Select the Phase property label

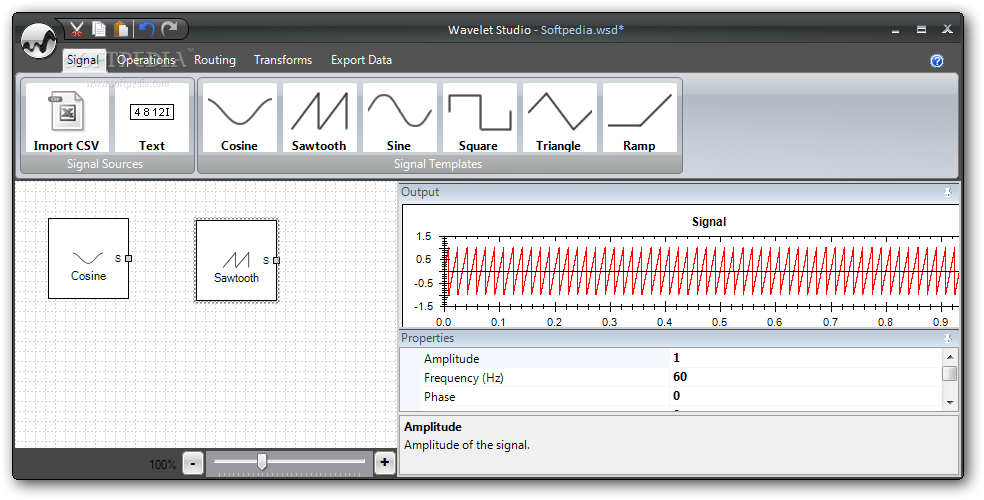tap(439, 396)
